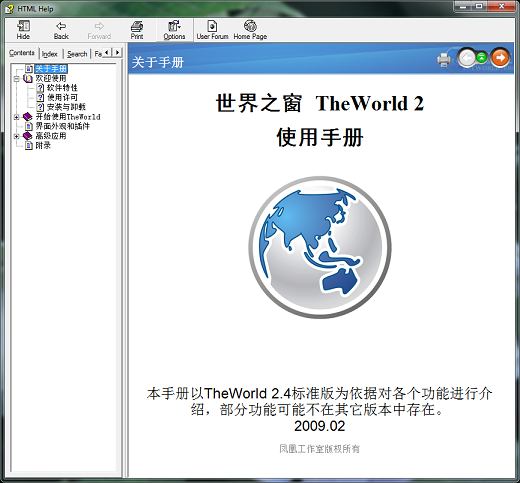Select the 关于手册 tree item
Viewport: 520px width, 483px height.
[51, 69]
